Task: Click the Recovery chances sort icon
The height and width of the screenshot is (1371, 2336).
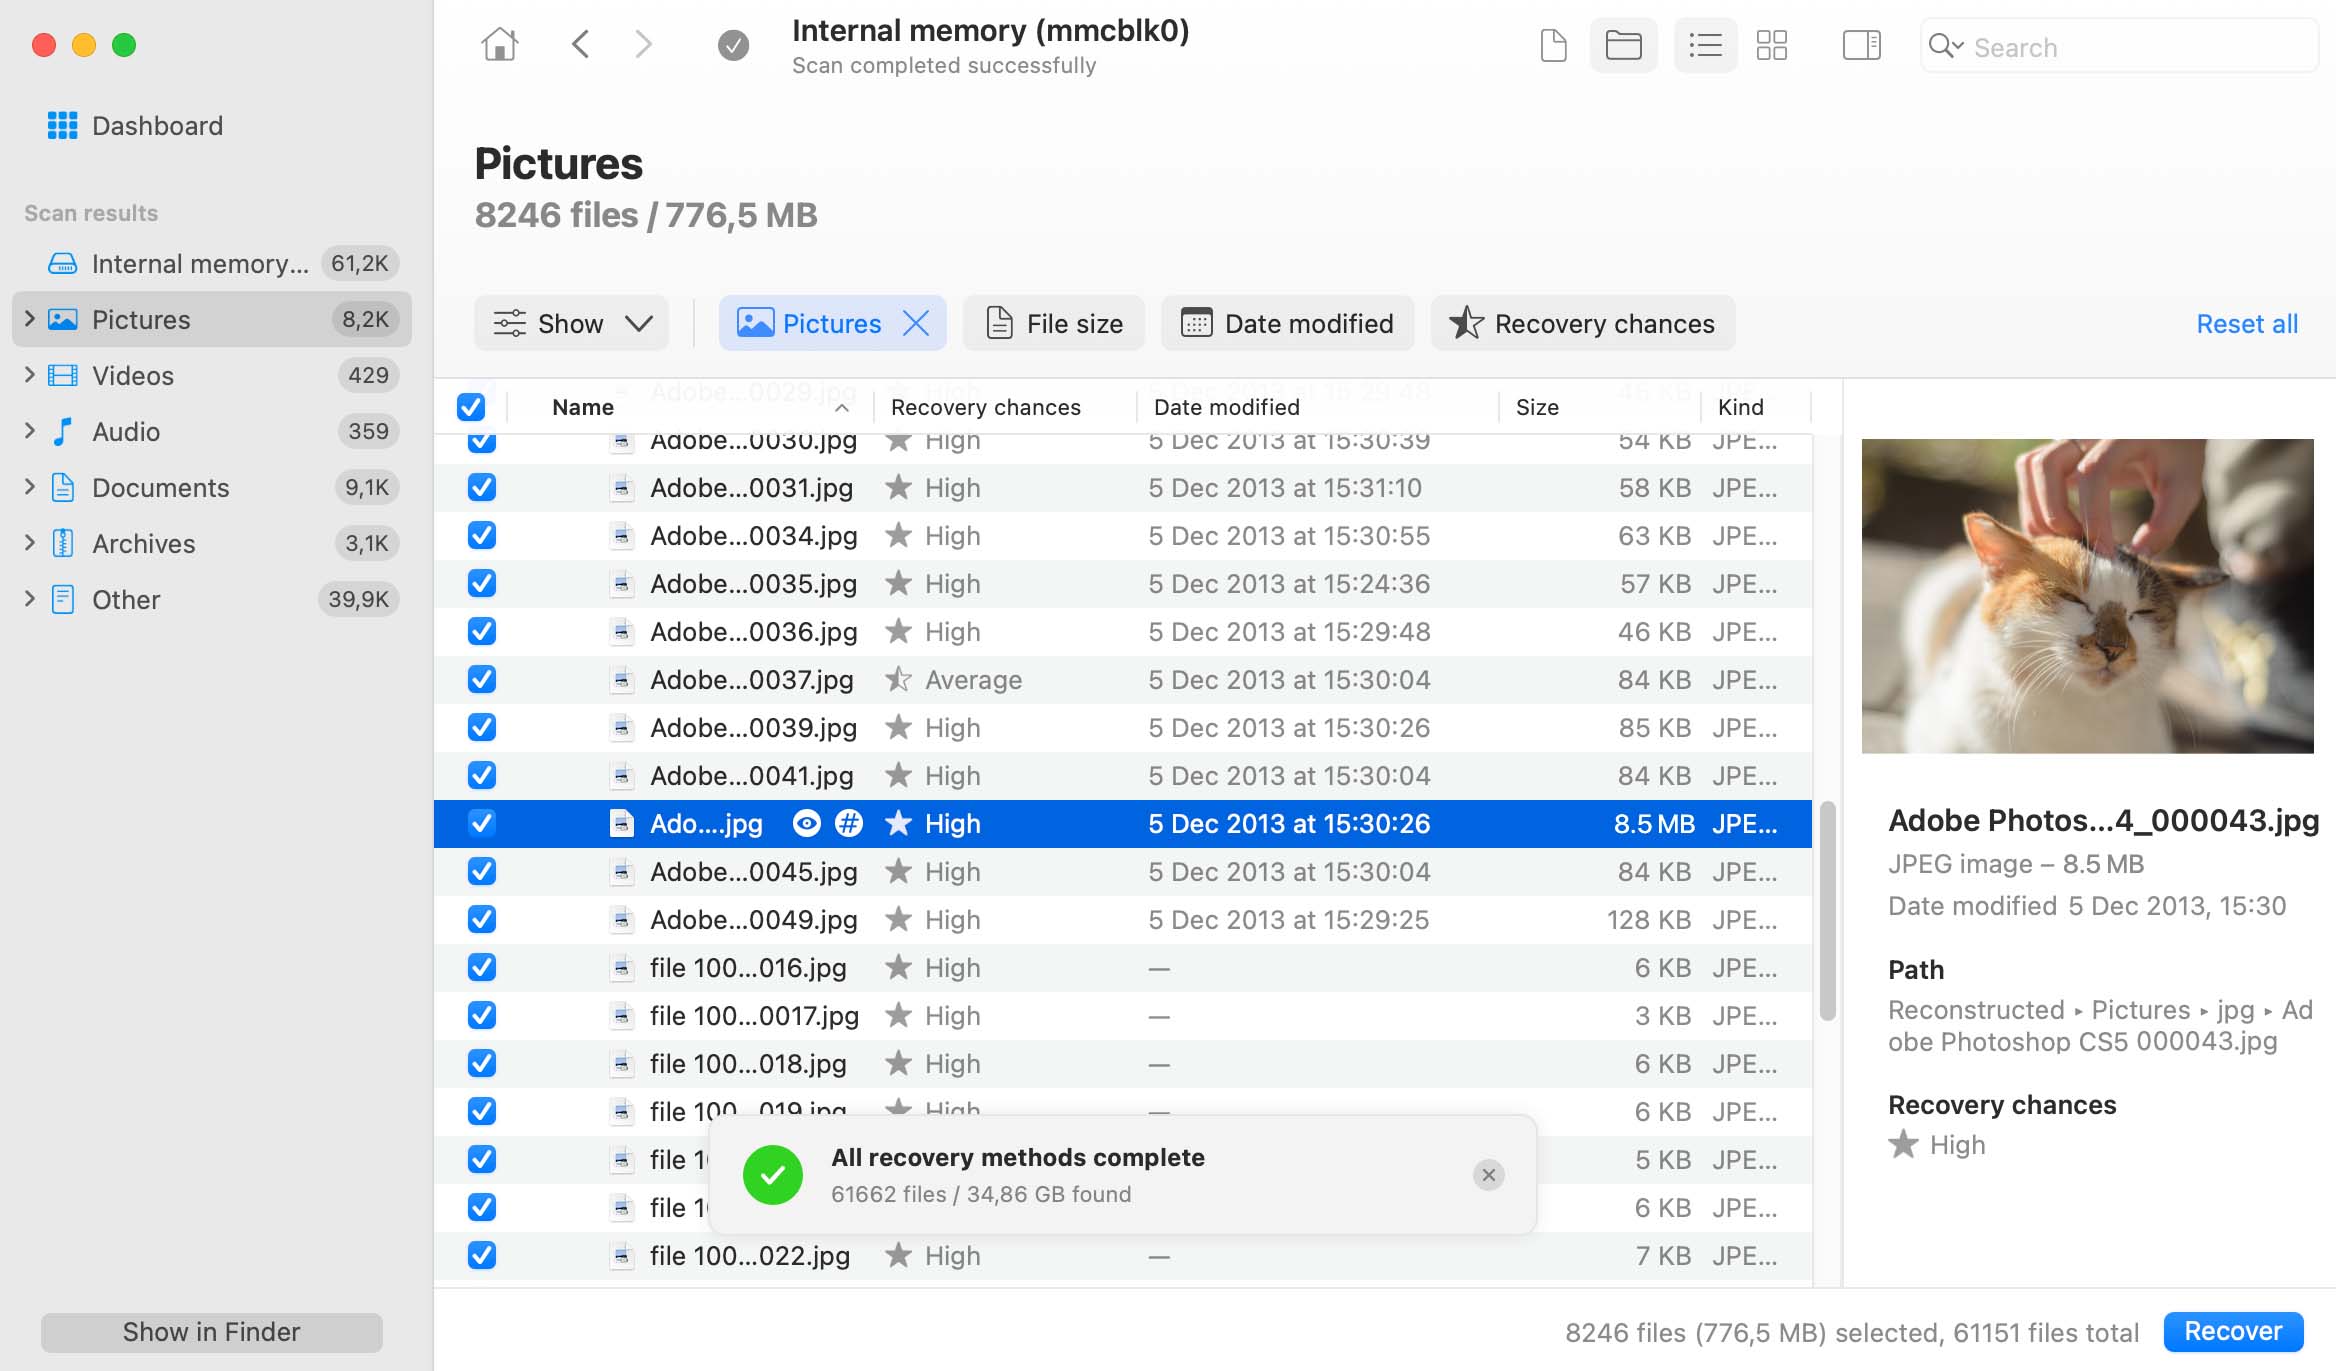Action: click(1465, 323)
